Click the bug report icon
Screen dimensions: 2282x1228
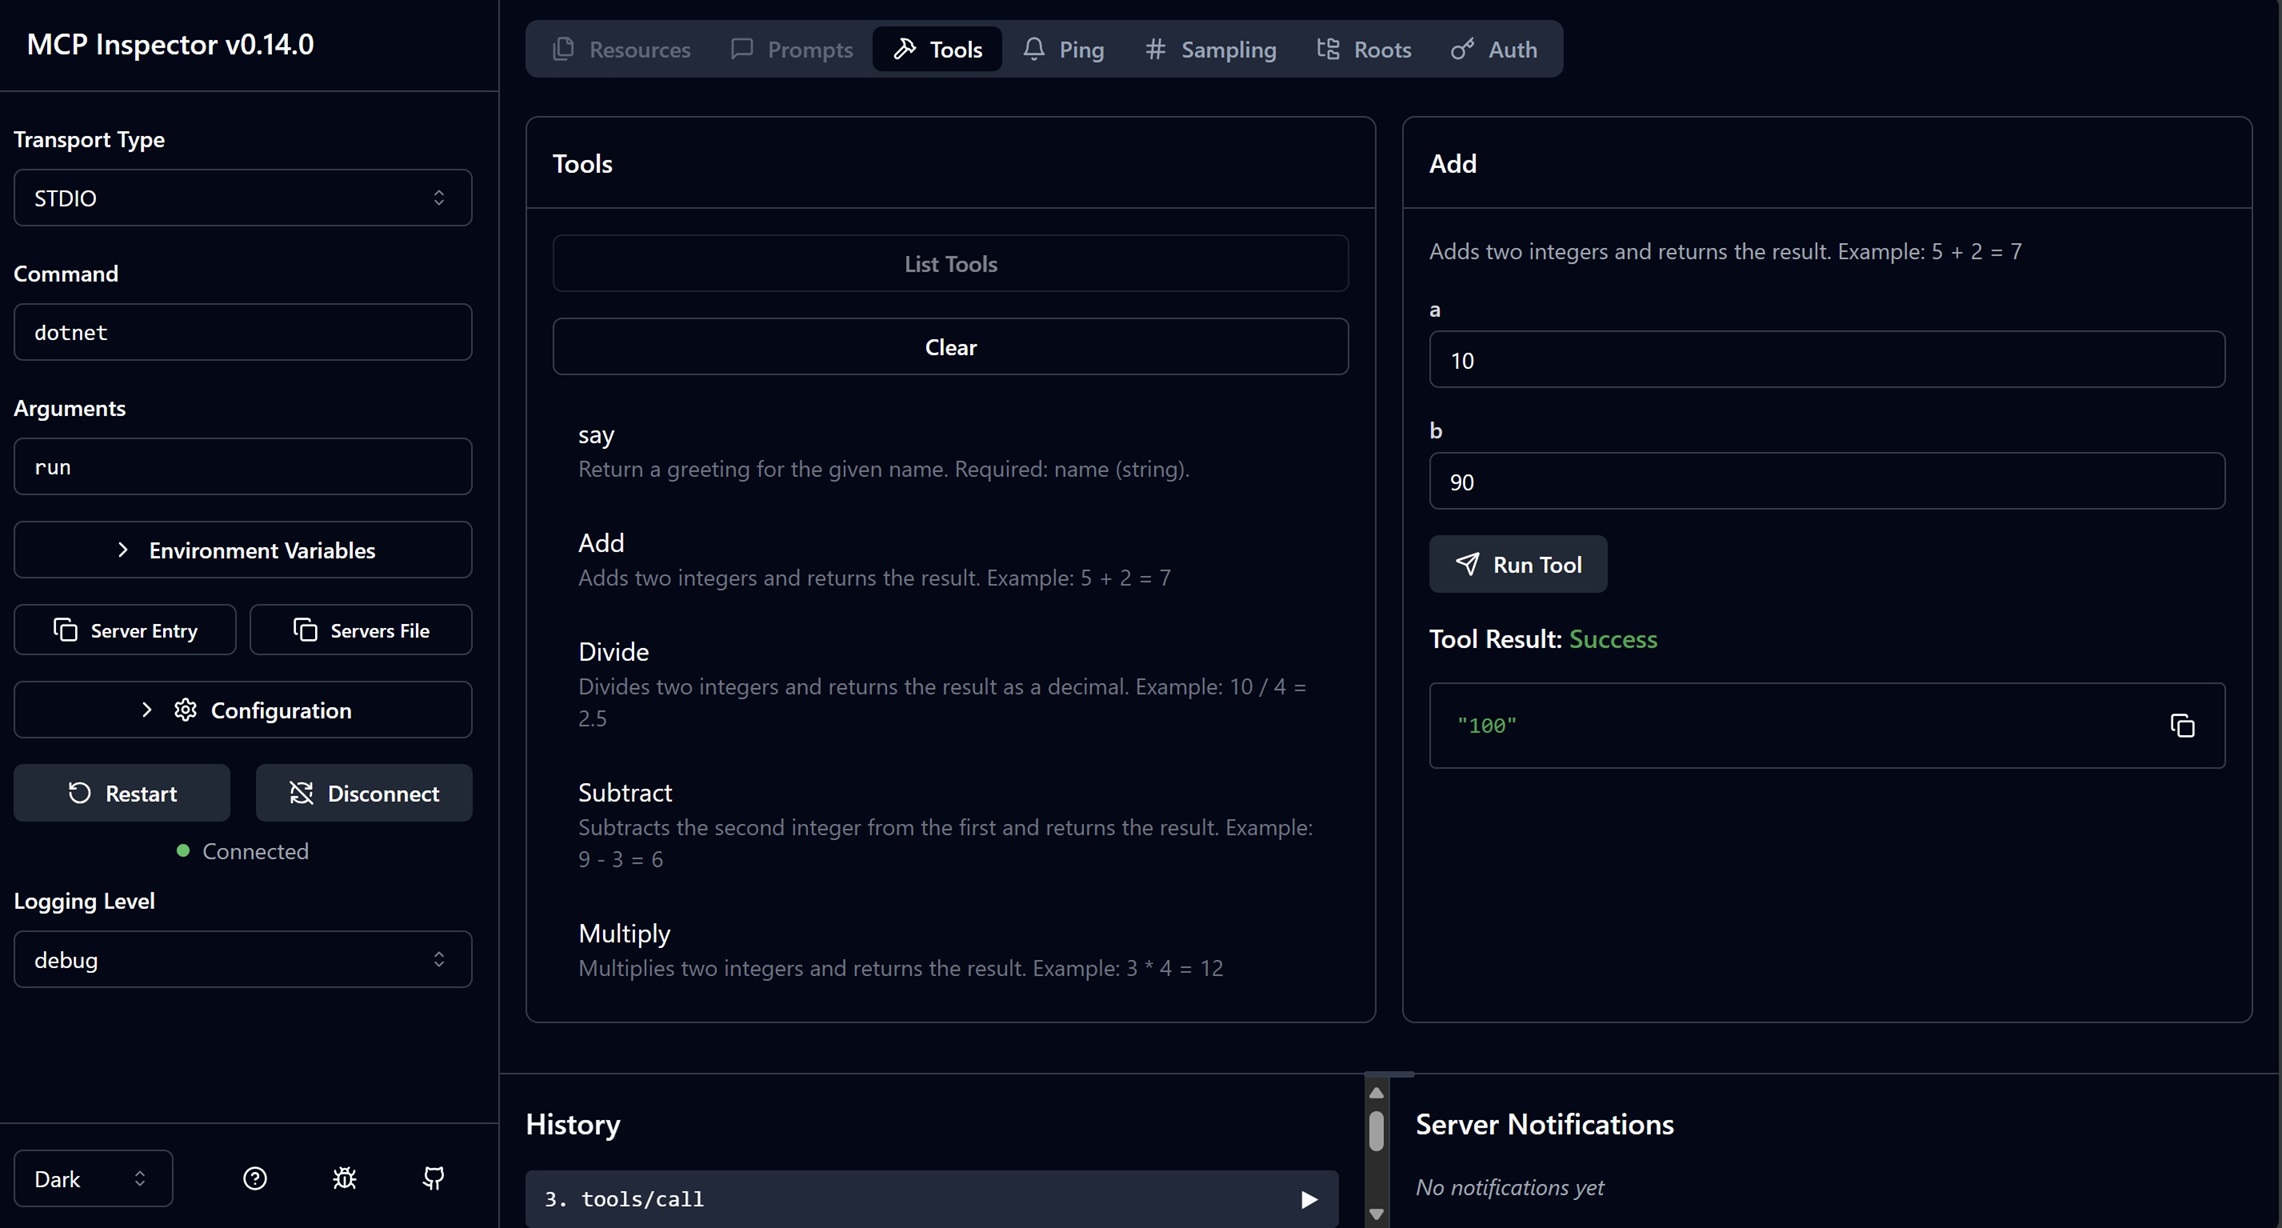tap(344, 1178)
